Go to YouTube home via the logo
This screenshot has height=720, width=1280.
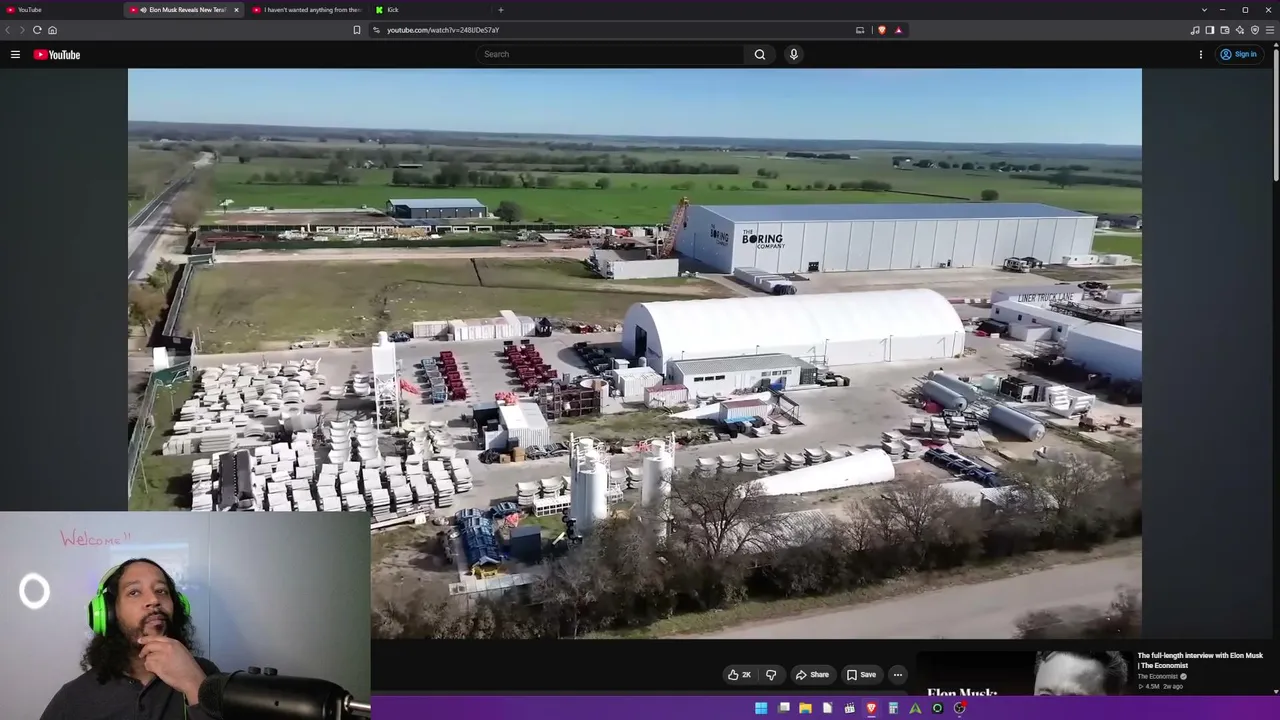click(x=57, y=54)
